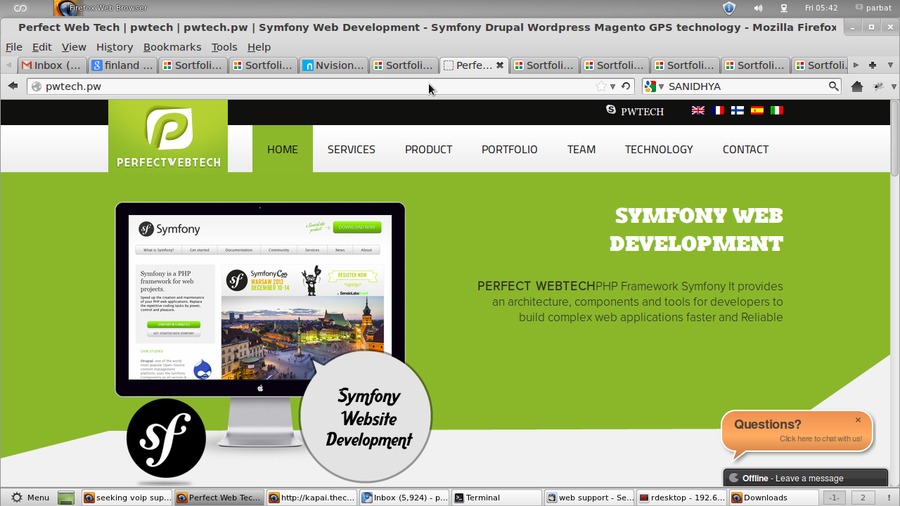Image resolution: width=900 pixels, height=506 pixels.
Task: Open the desktop Menu launcher
Action: tap(30, 497)
